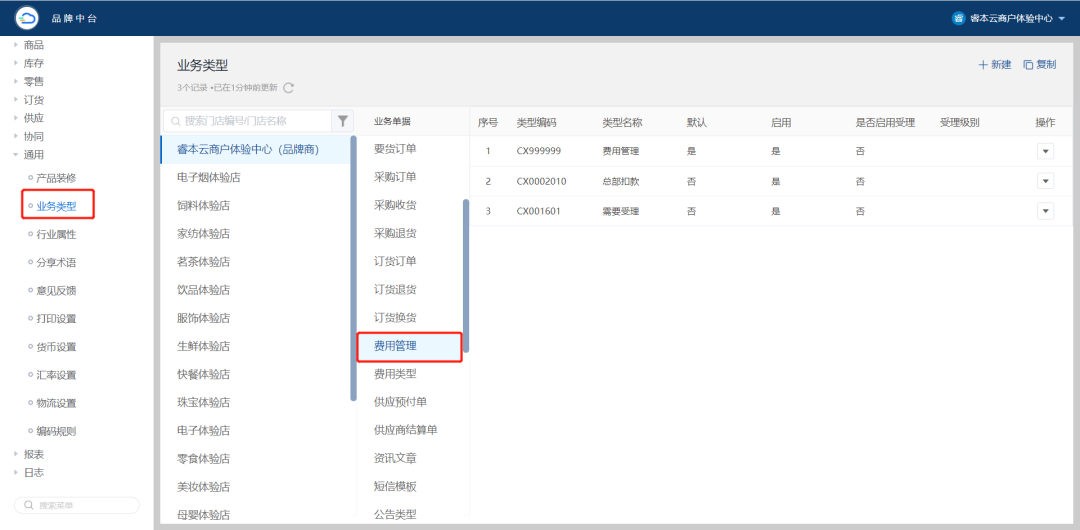Open 编码规则 menu item
The image size is (1080, 530).
(56, 432)
